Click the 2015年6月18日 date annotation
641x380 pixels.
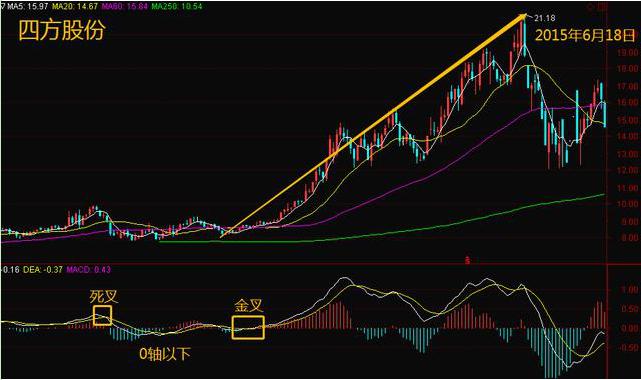(585, 35)
